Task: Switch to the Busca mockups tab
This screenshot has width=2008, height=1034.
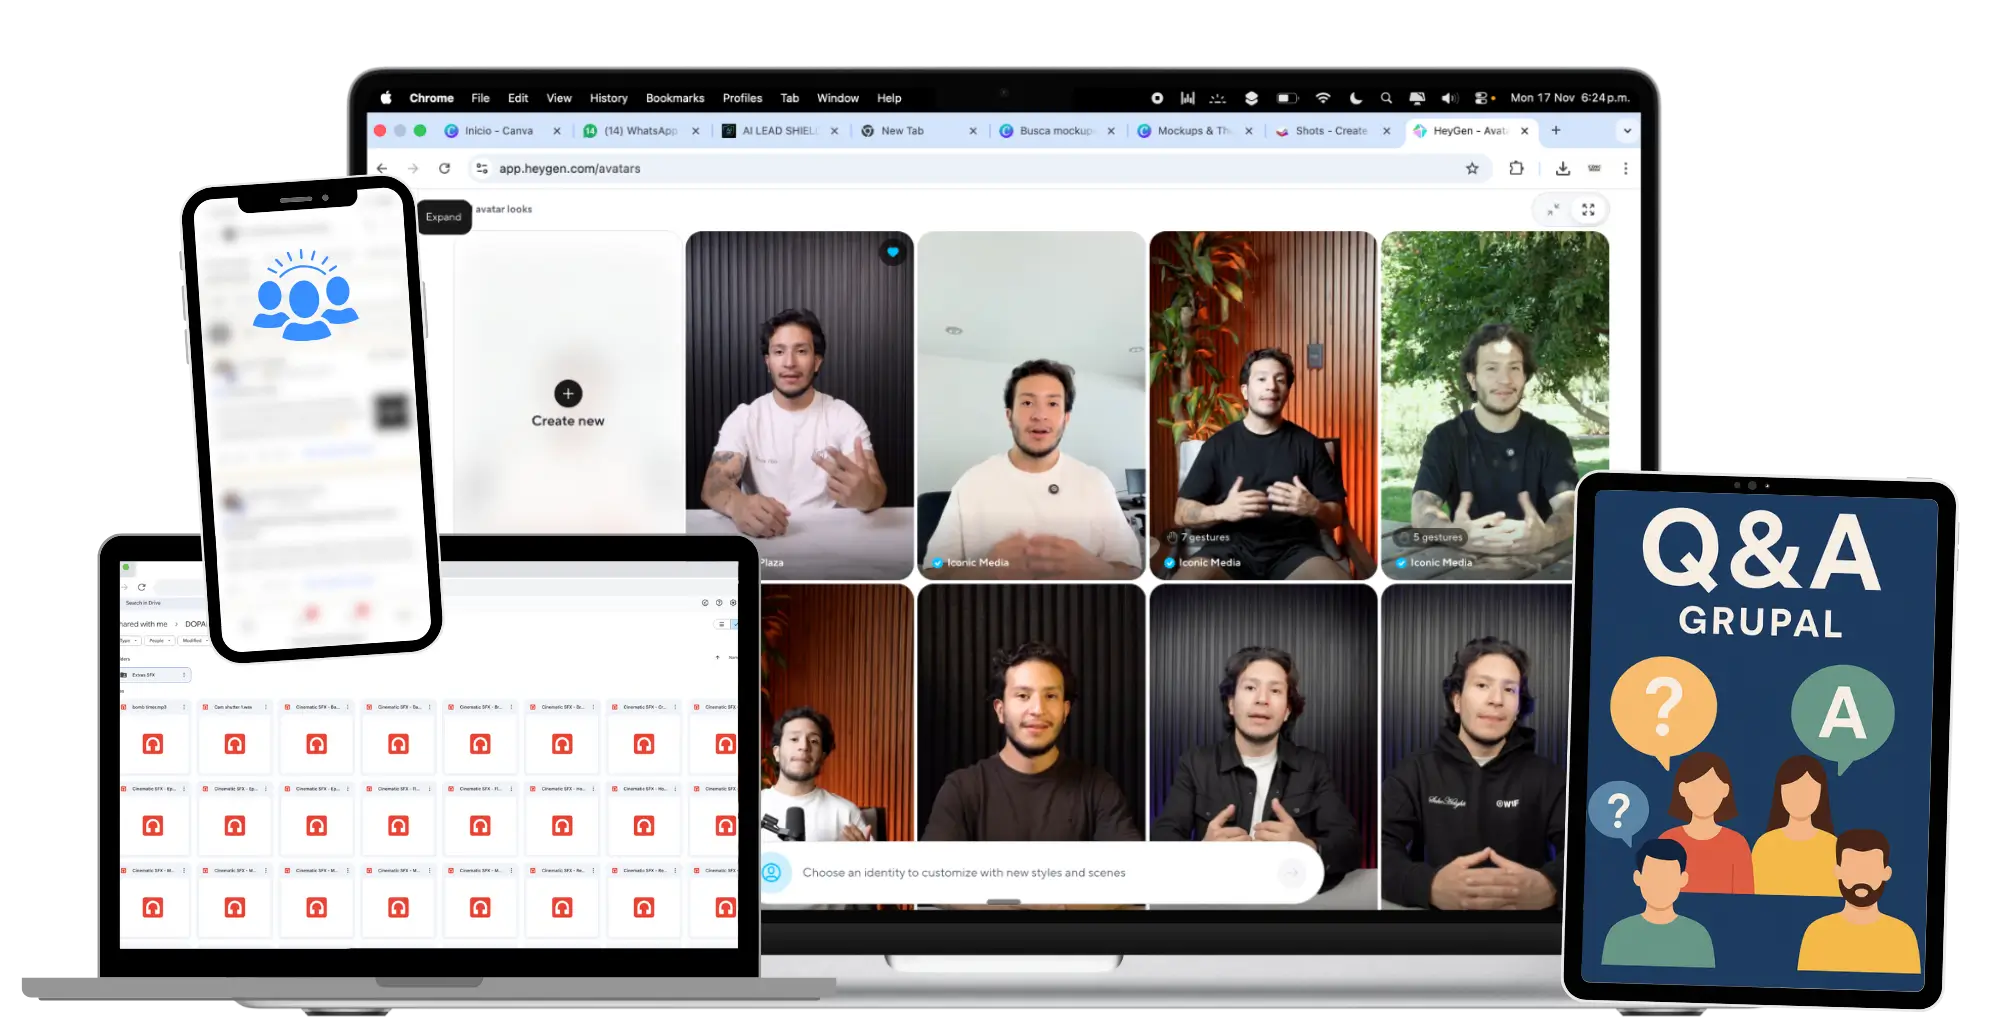Action: 1056,131
